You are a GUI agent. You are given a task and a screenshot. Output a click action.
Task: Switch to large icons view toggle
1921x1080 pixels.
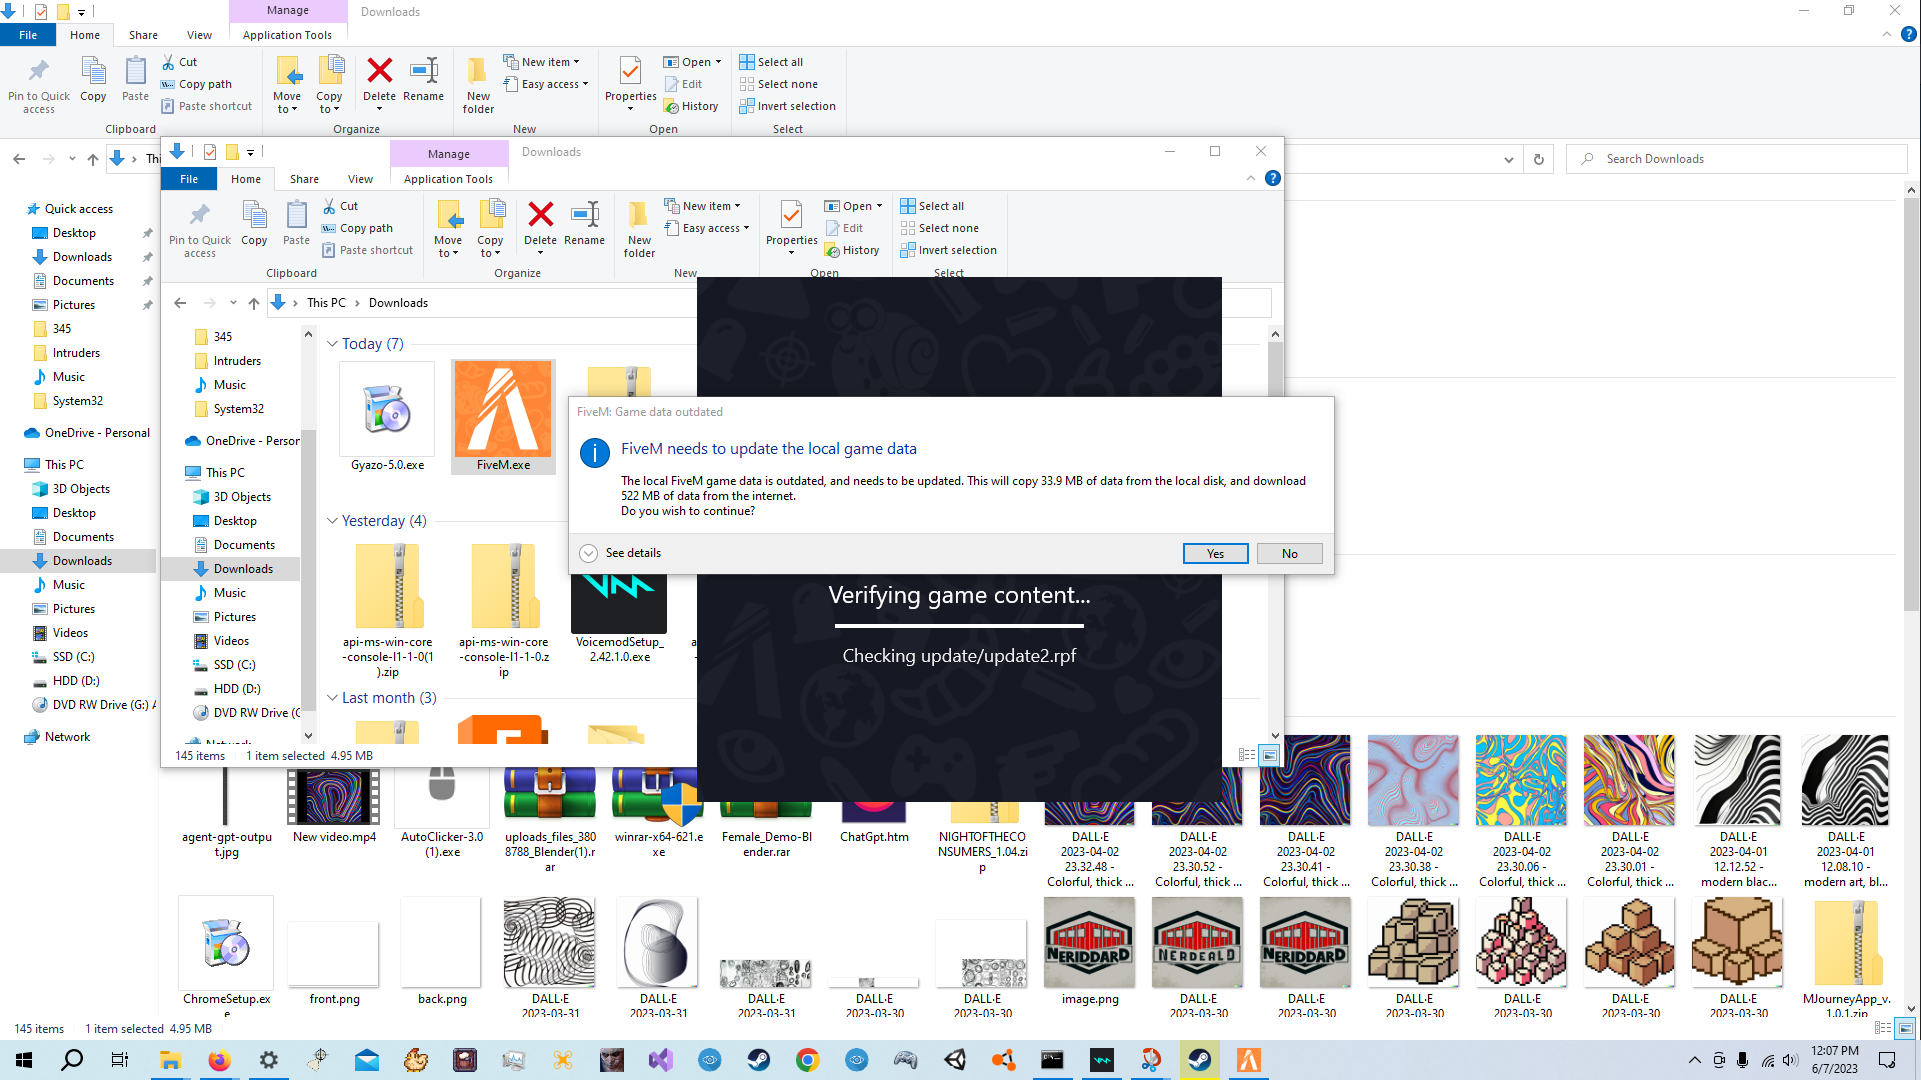pyautogui.click(x=1269, y=755)
